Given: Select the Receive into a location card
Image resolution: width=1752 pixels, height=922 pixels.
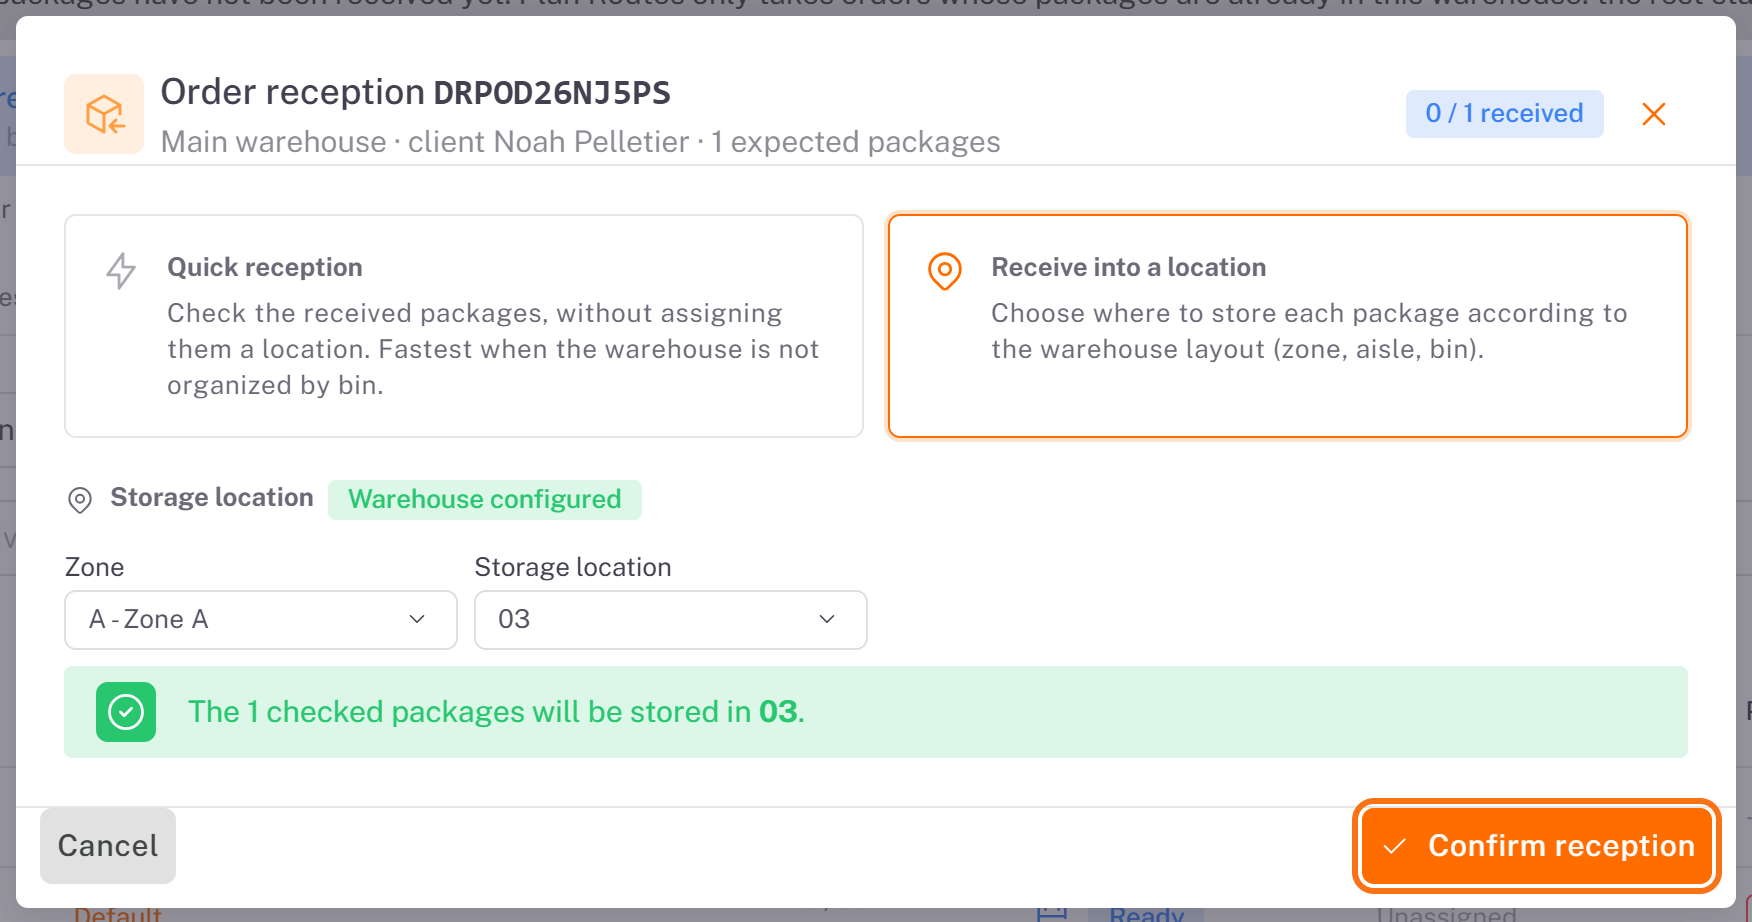Looking at the screenshot, I should point(1288,326).
